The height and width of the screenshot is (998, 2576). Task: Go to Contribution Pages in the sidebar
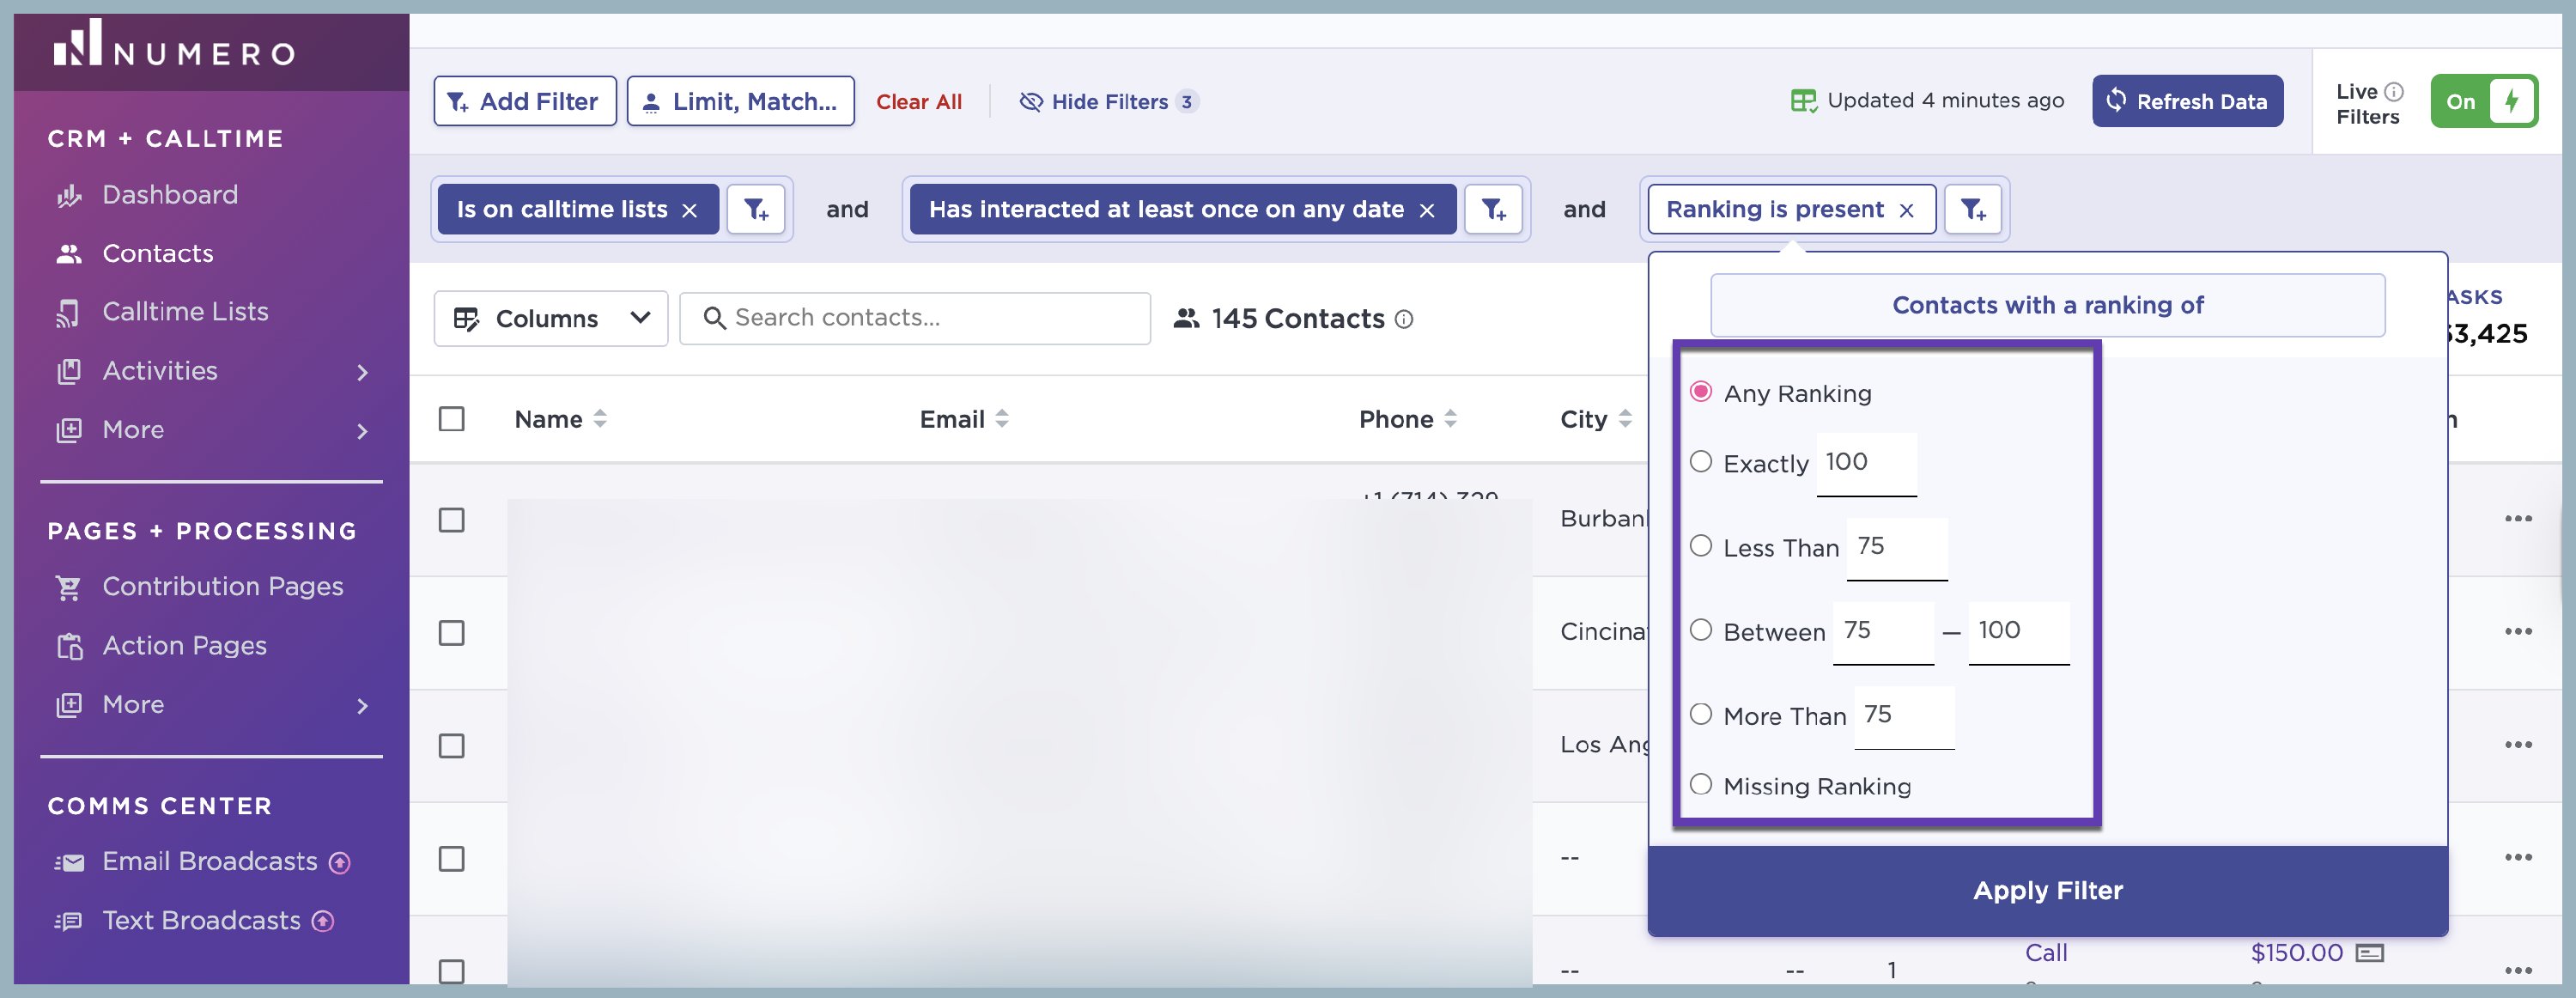tap(222, 587)
